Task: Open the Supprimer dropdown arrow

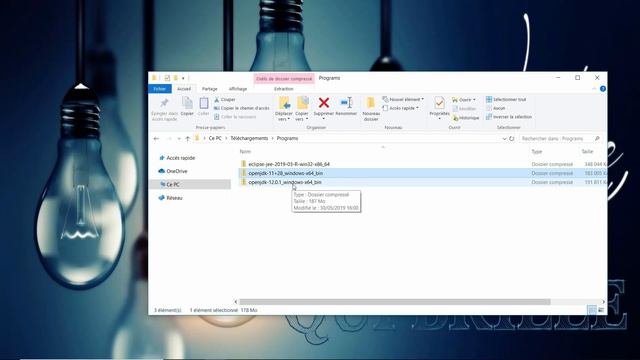Action: pyautogui.click(x=324, y=119)
